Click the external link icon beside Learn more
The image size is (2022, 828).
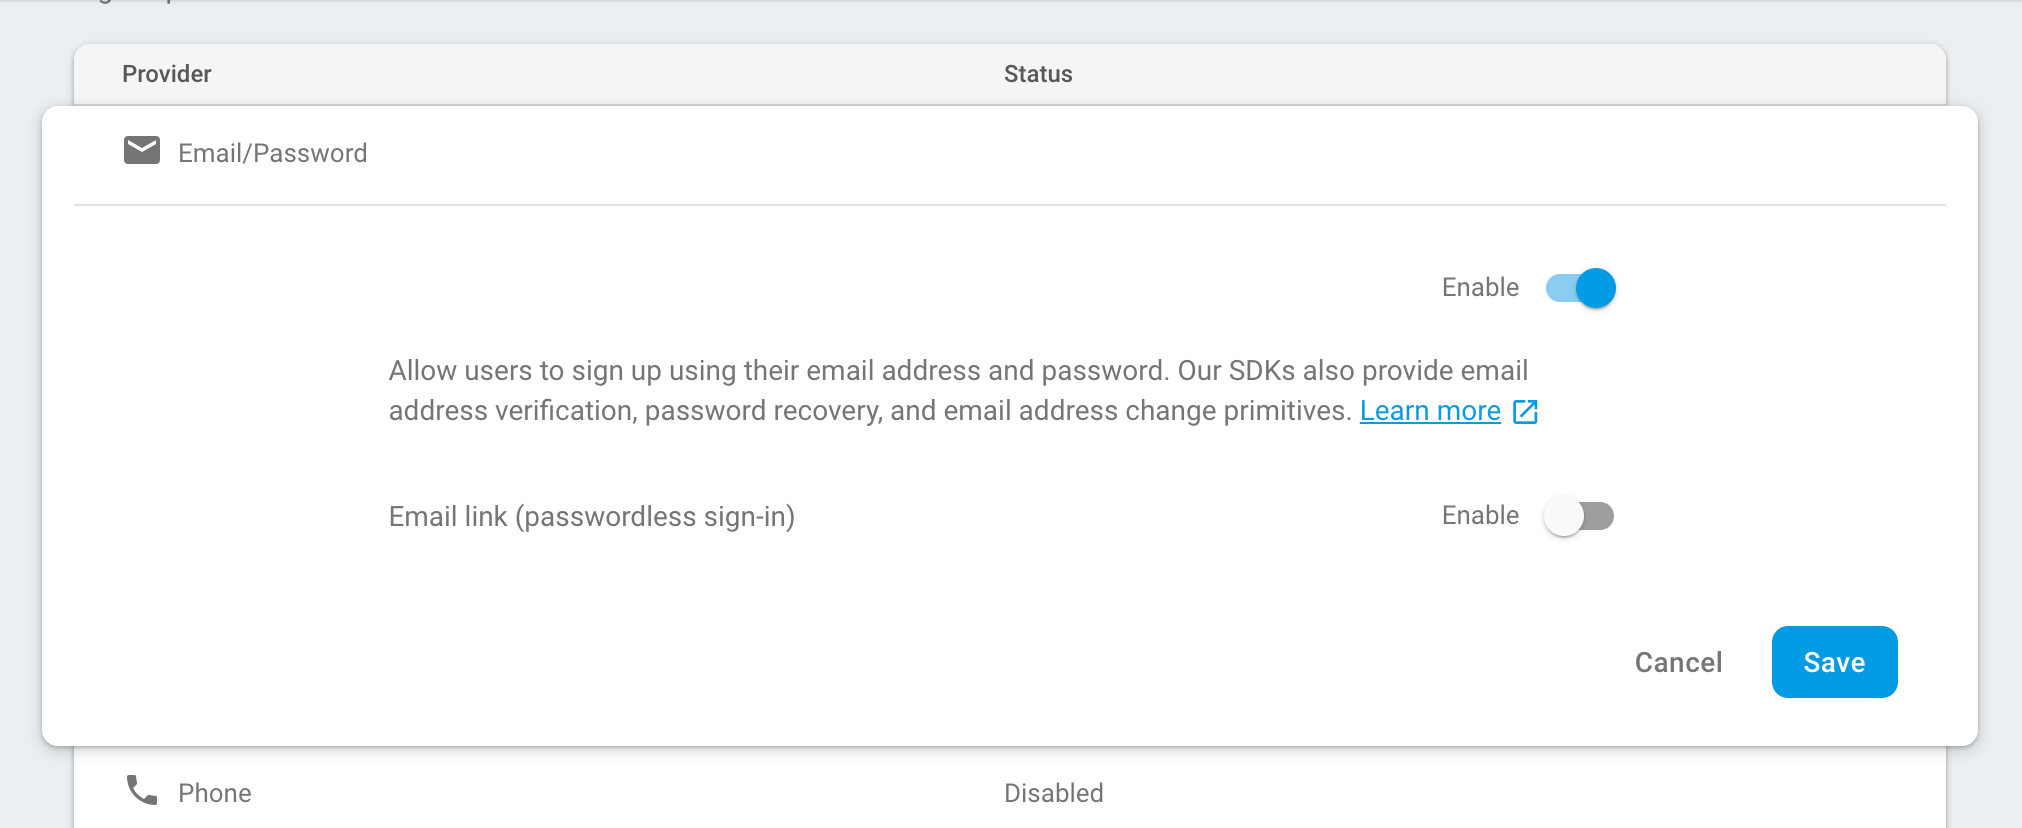[1525, 412]
